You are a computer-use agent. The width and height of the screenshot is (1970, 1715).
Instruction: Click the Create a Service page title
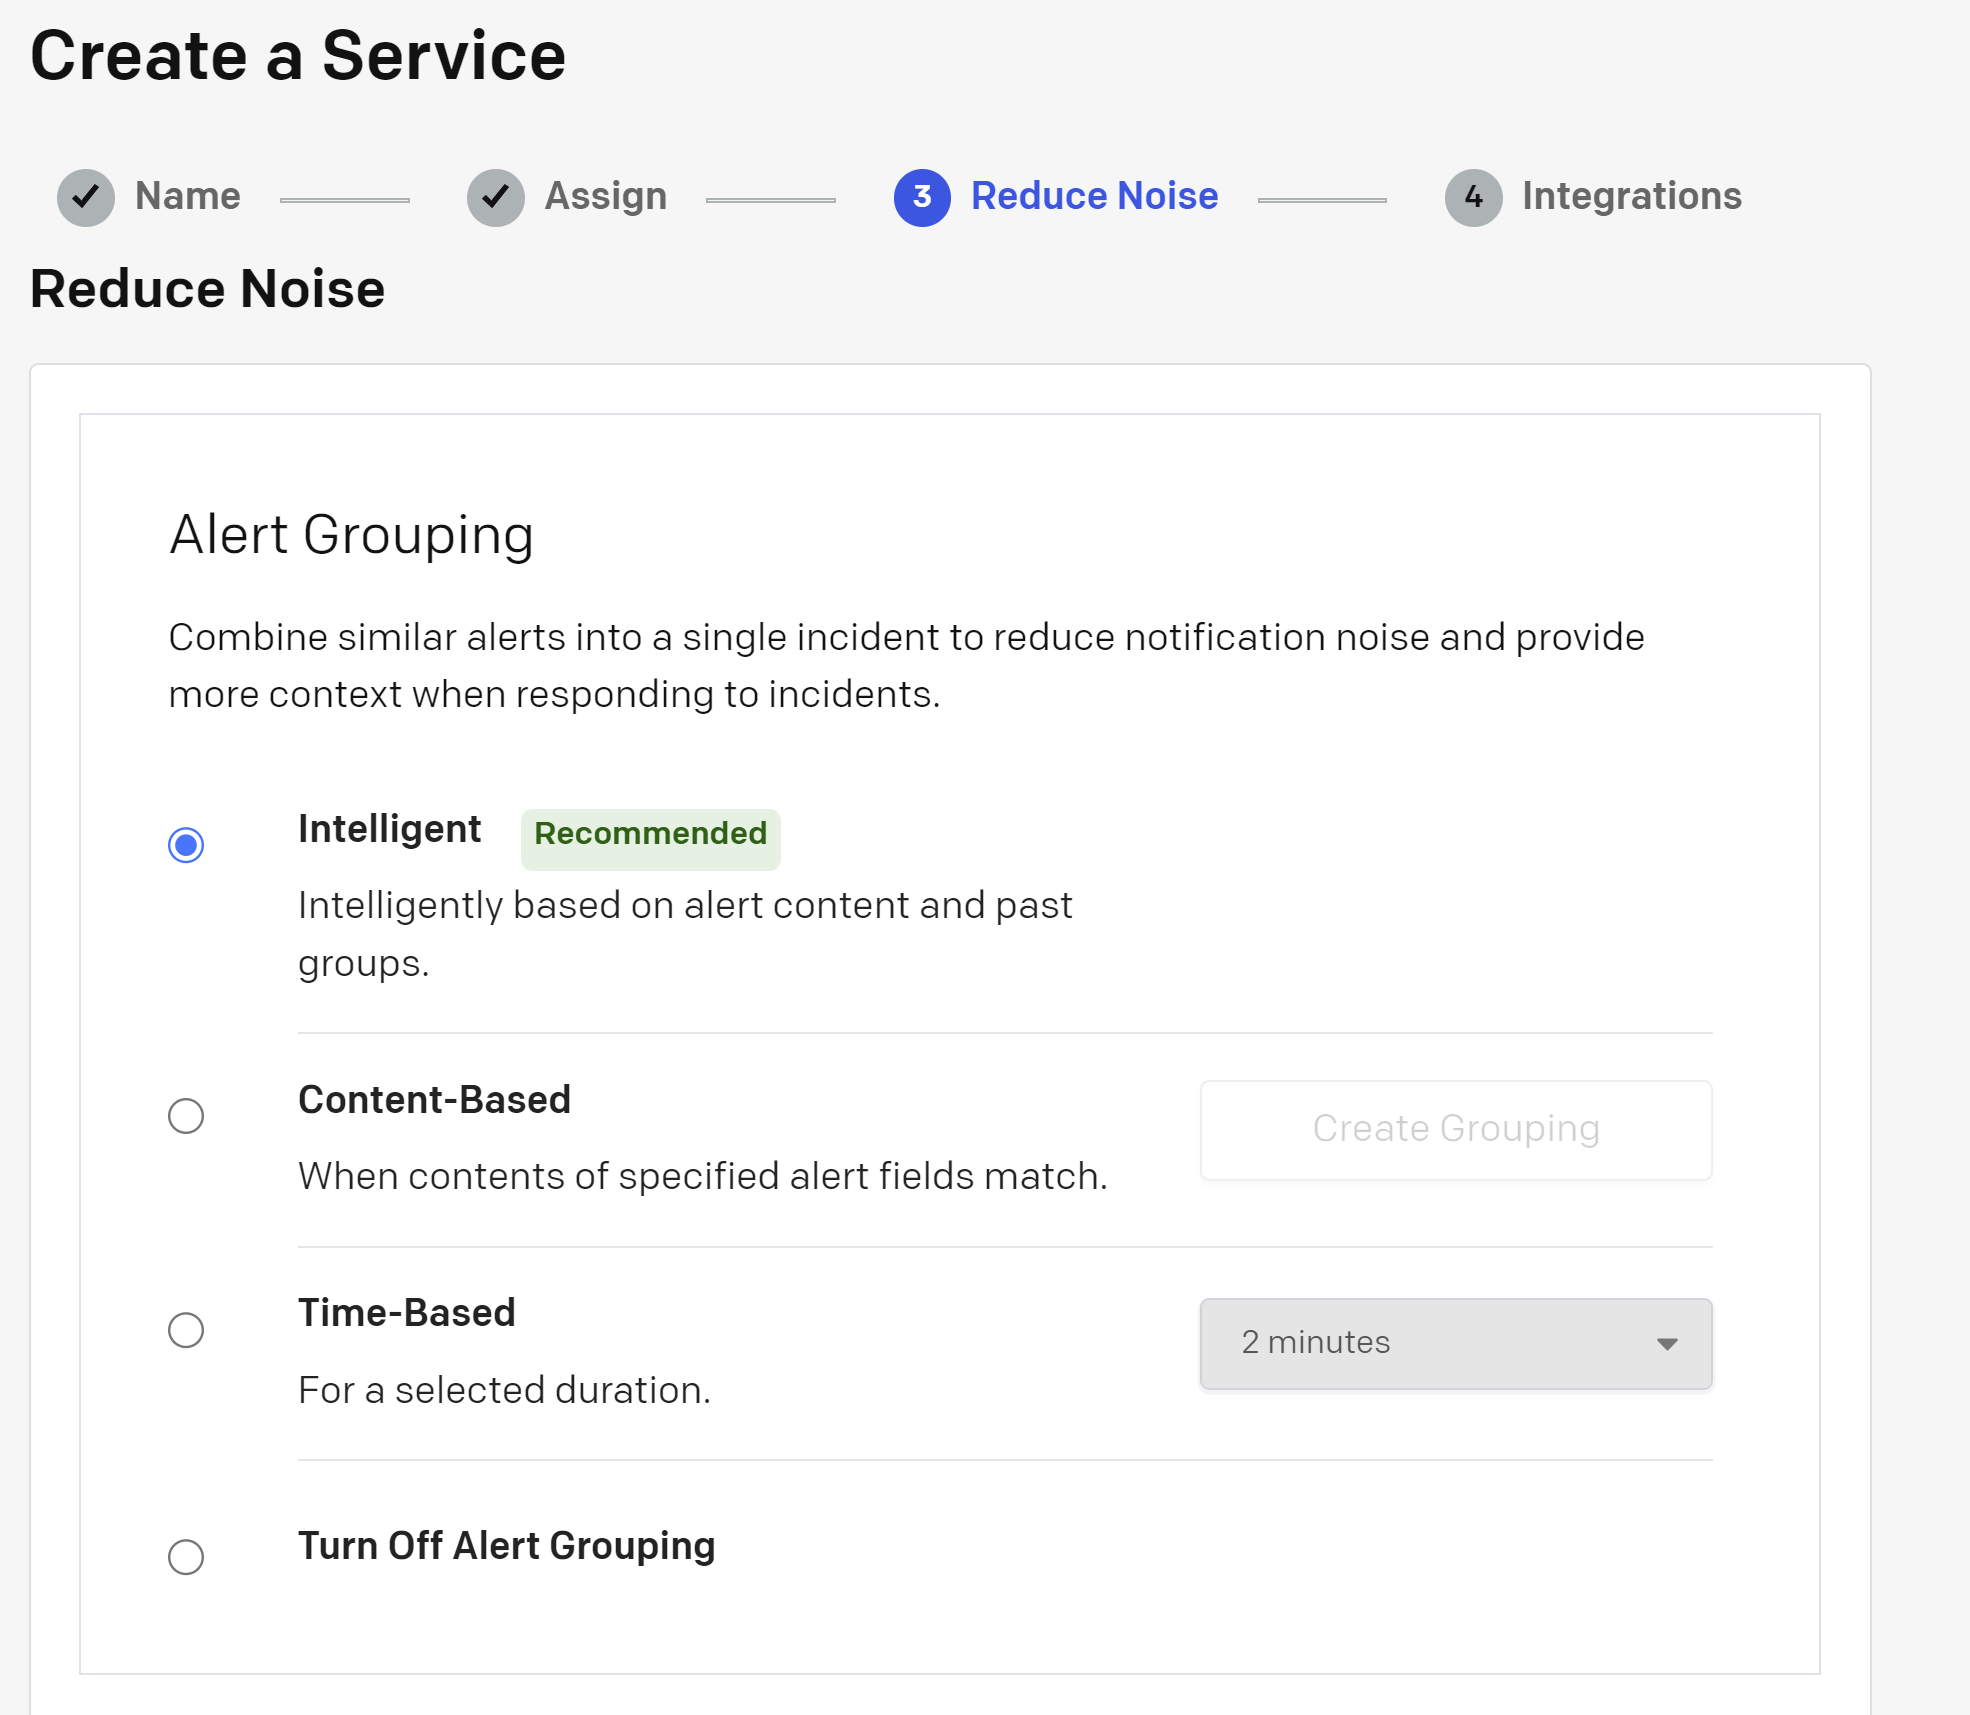[298, 56]
